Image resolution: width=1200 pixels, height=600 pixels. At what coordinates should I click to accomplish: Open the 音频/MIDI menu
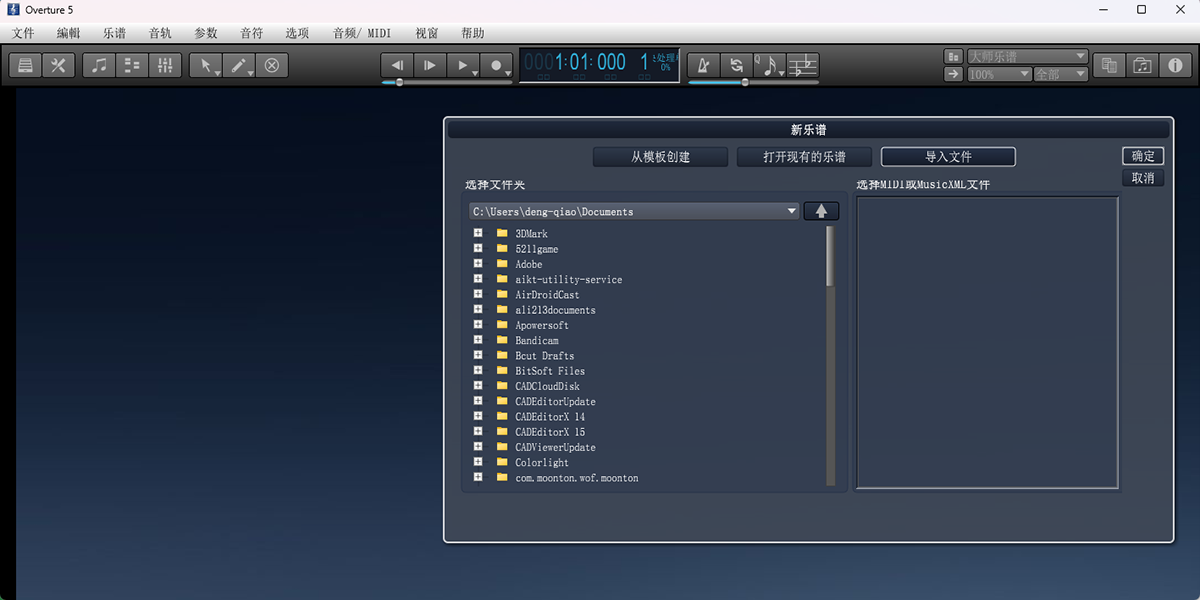pos(362,33)
